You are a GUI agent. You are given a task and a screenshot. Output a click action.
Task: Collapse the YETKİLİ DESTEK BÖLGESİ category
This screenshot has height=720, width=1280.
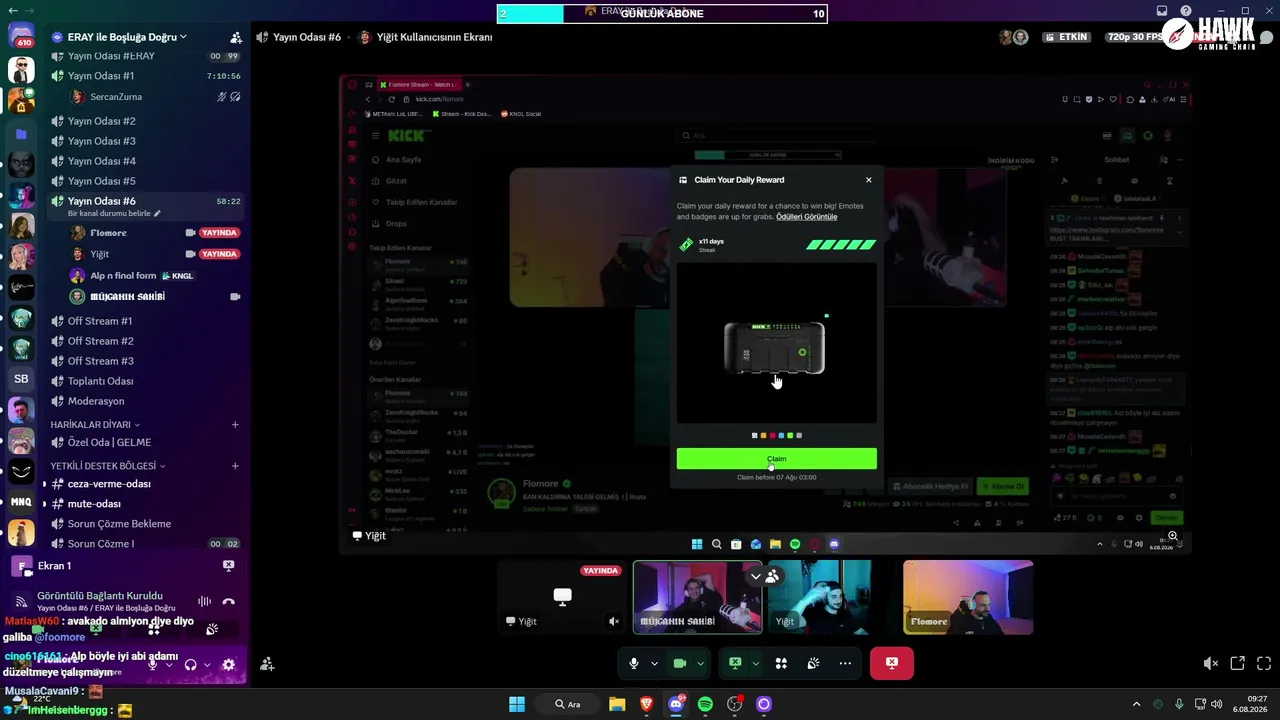tap(108, 466)
